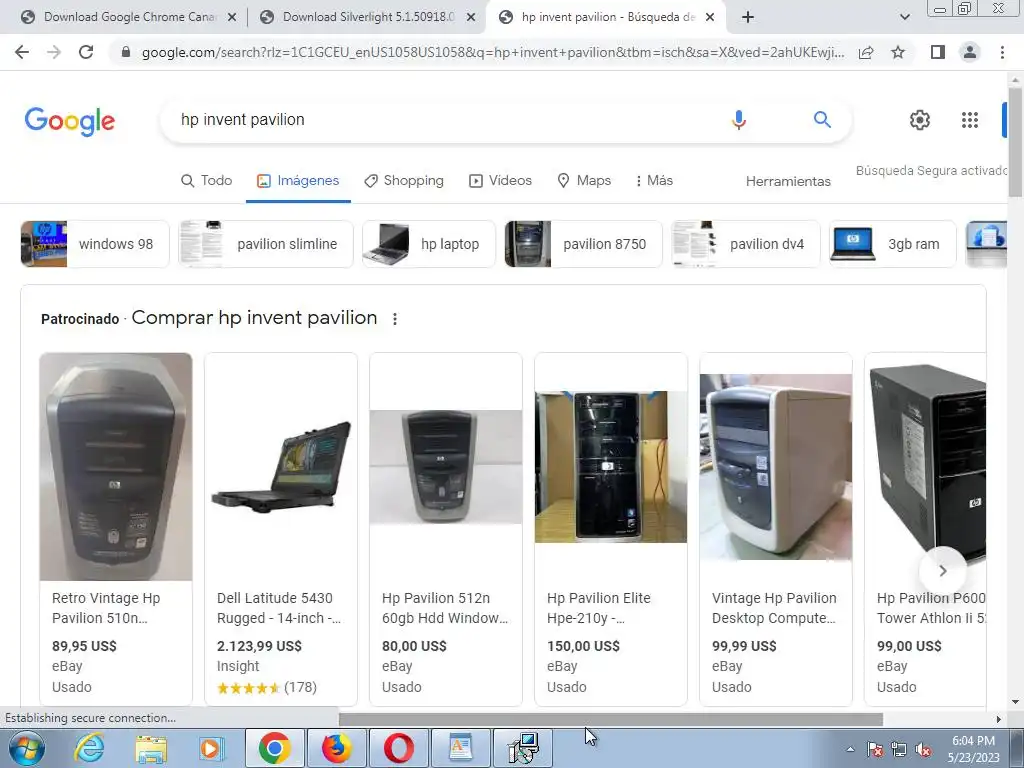Open the Hp Pavilion 512n product image

[x=446, y=466]
